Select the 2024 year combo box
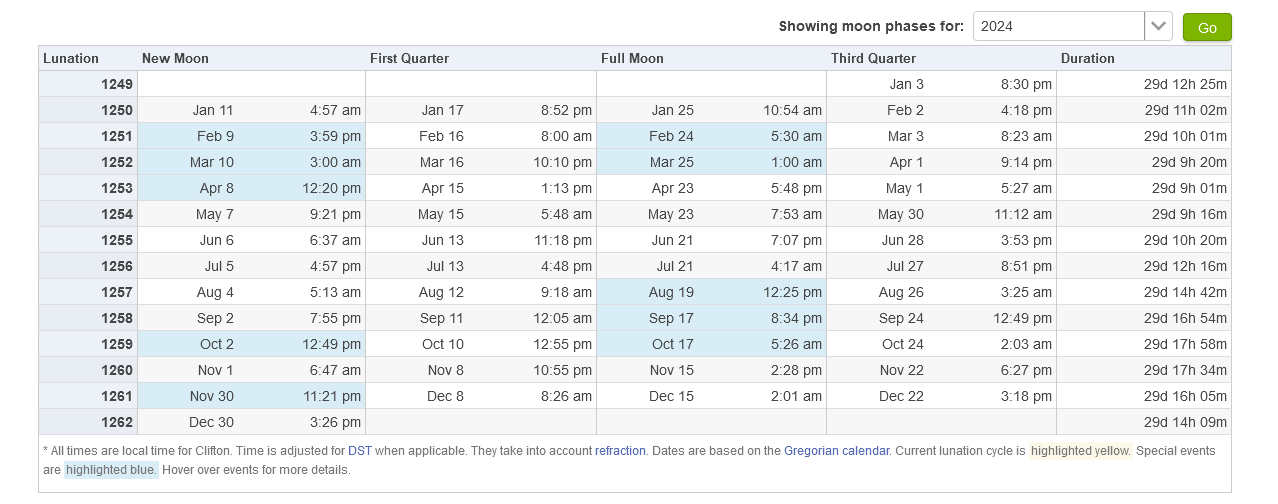 click(x=1072, y=26)
